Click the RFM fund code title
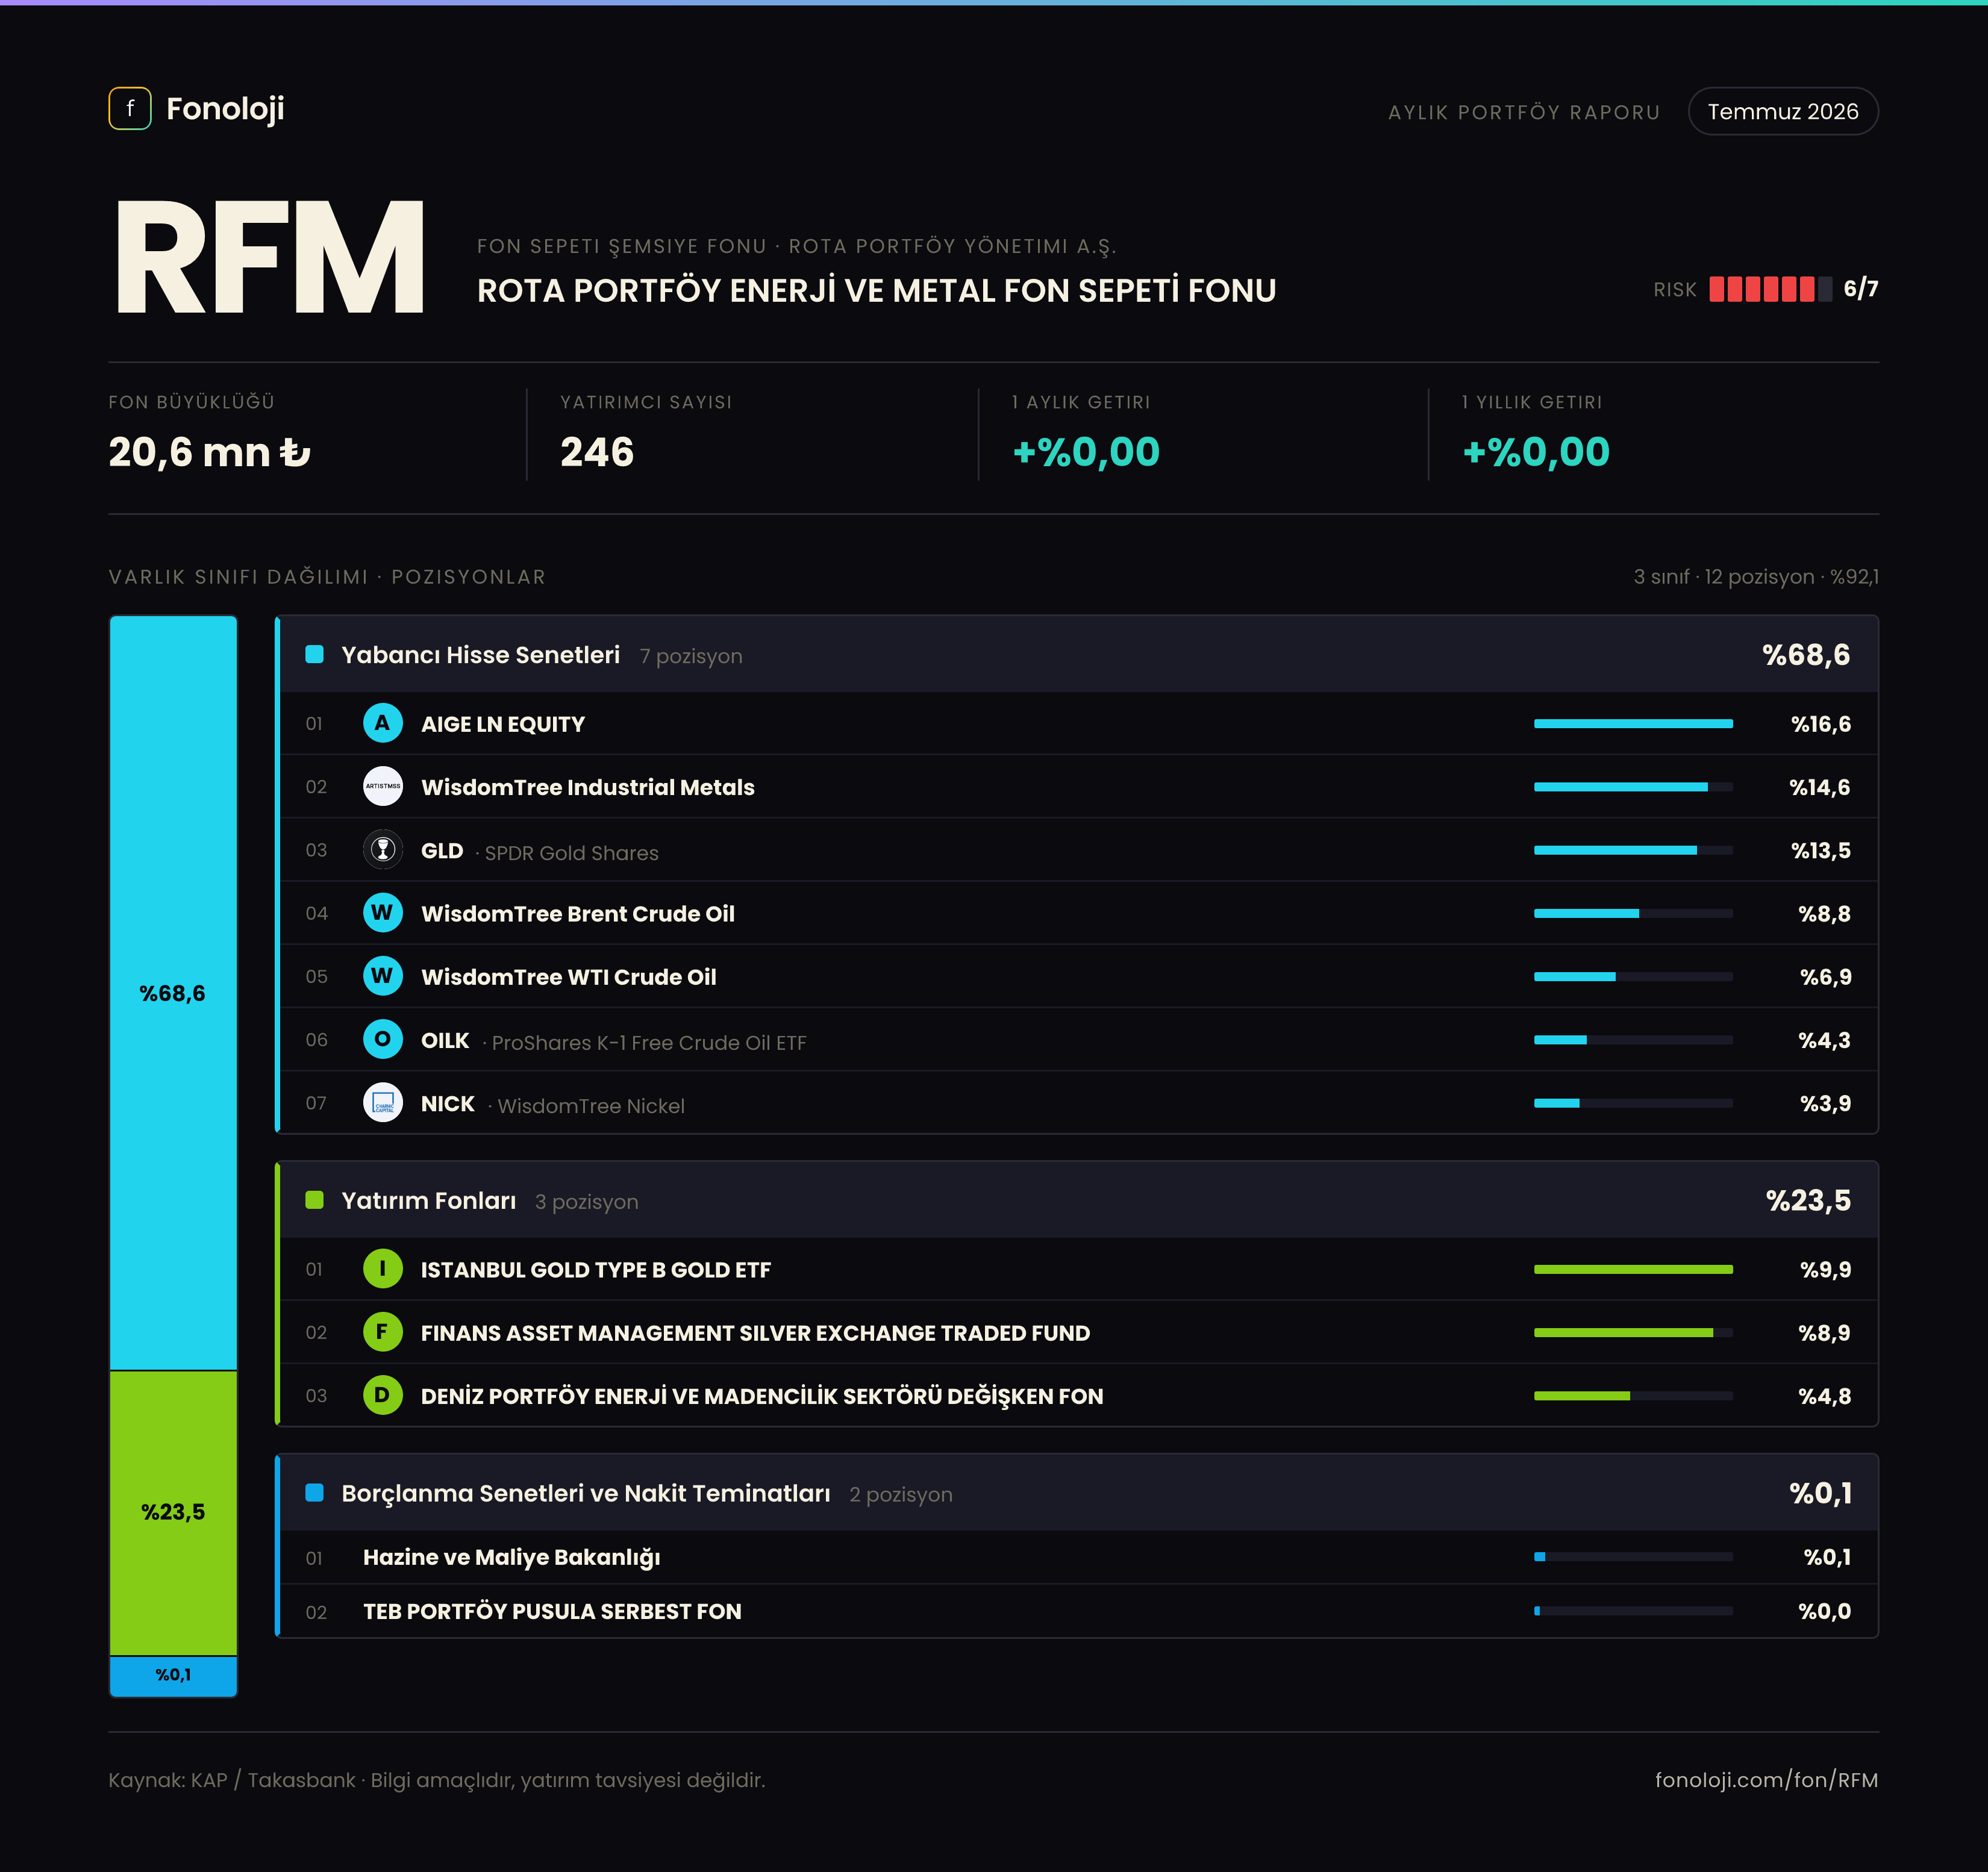 point(270,257)
